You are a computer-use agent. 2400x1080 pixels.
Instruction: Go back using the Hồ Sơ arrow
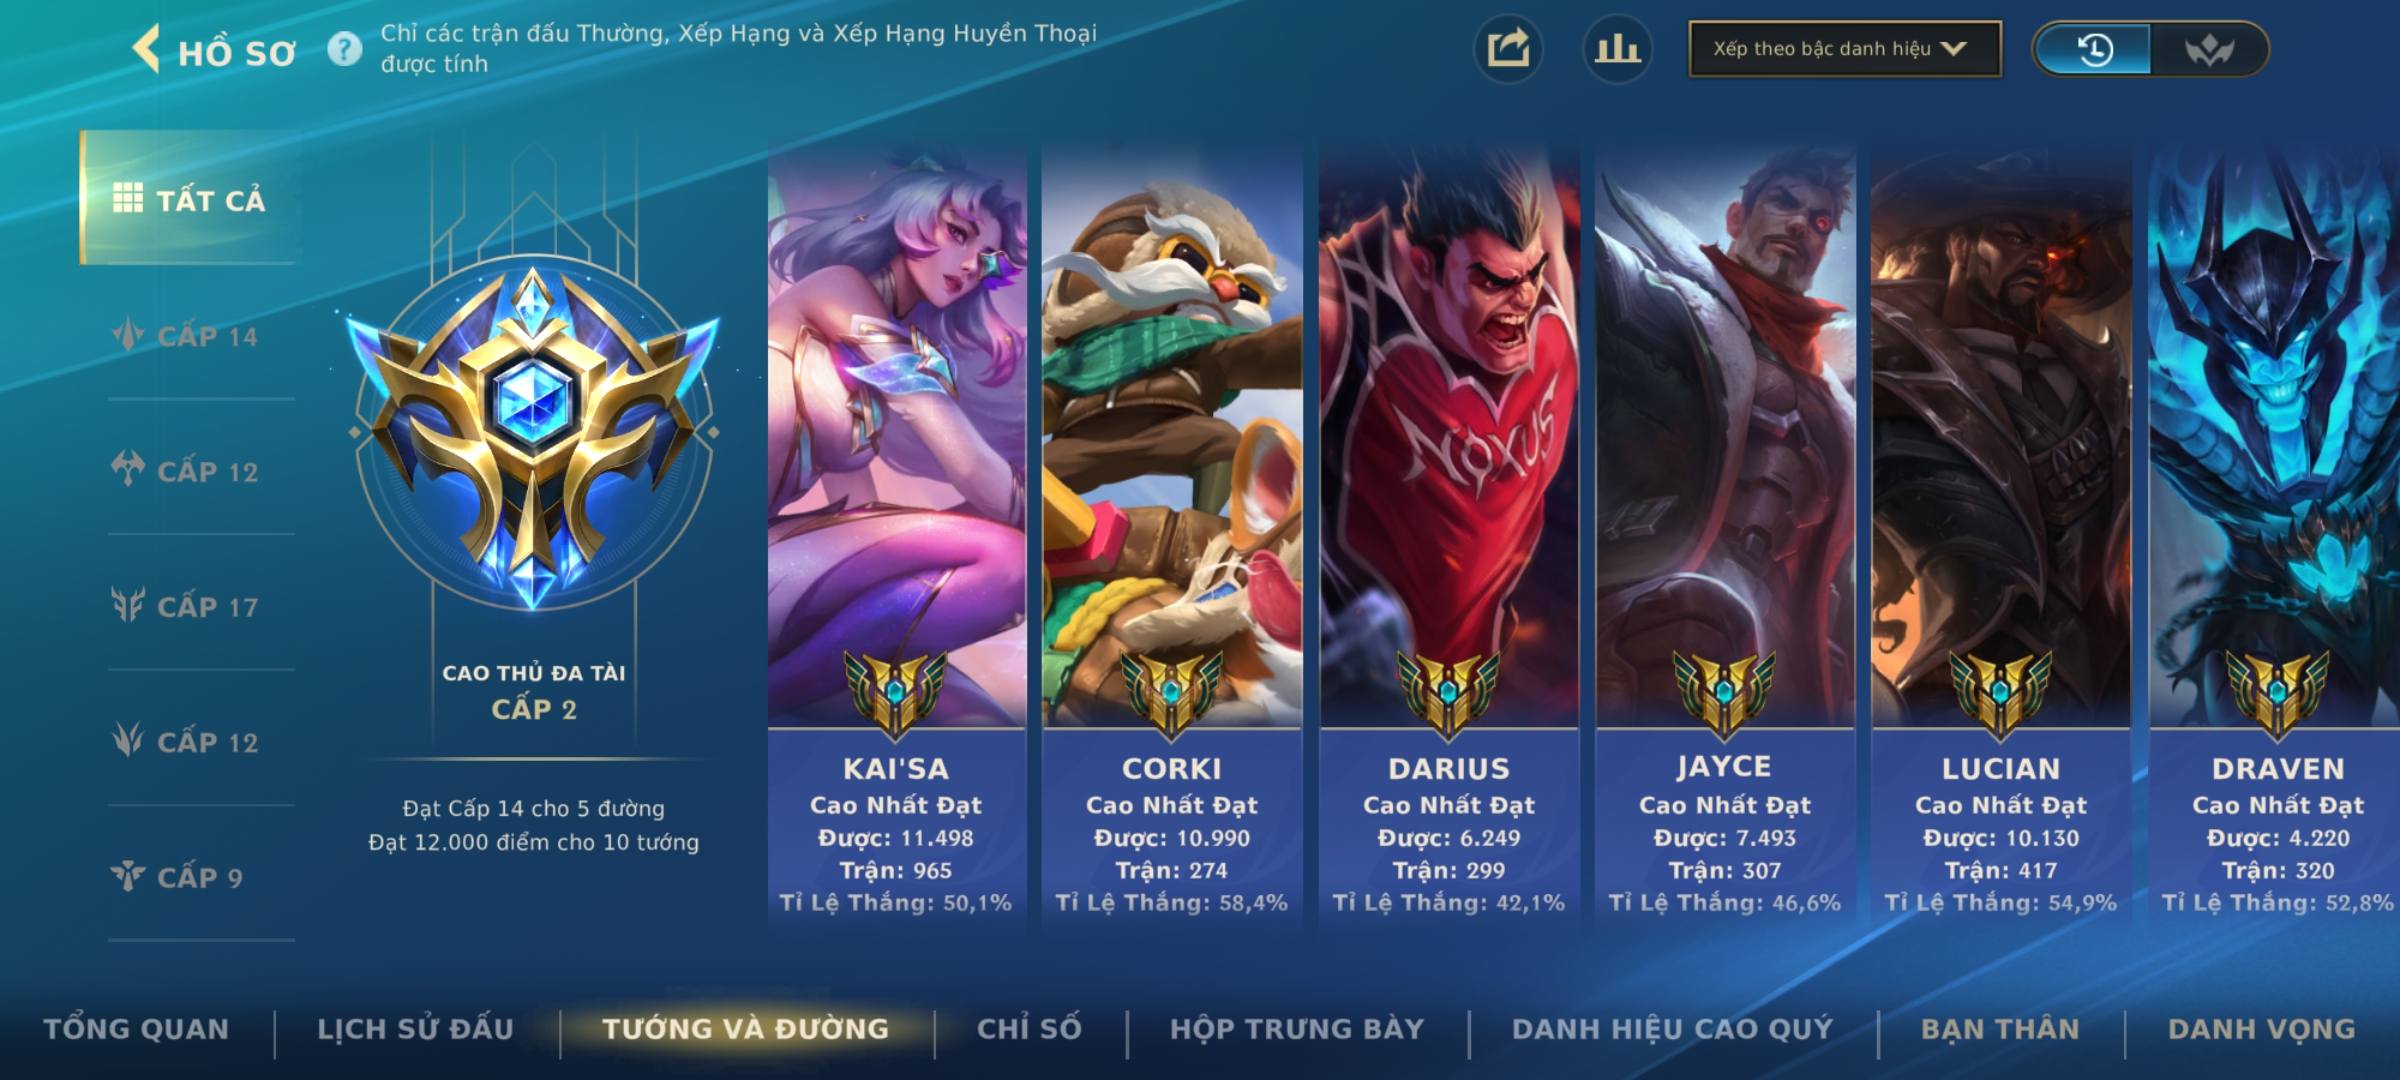tap(146, 50)
